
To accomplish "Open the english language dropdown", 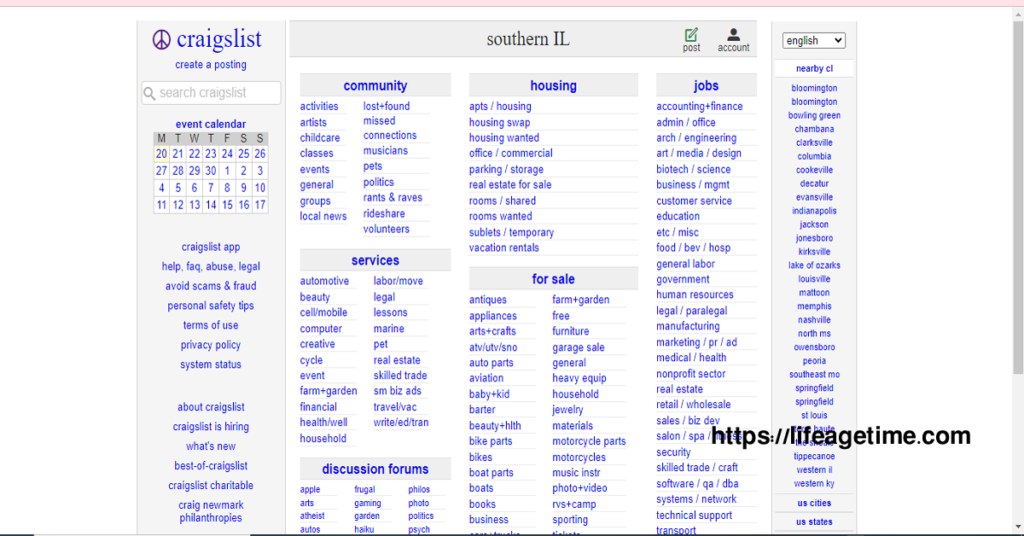I will [814, 40].
